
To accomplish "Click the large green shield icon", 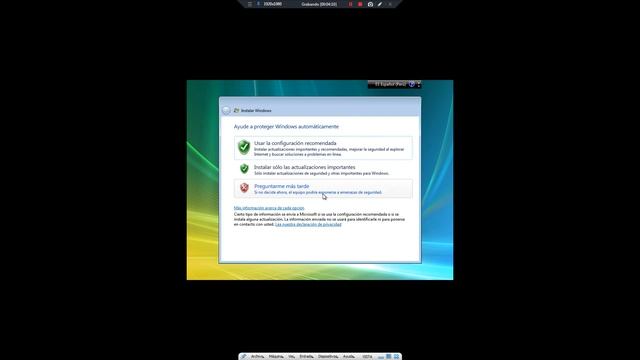I will [244, 147].
